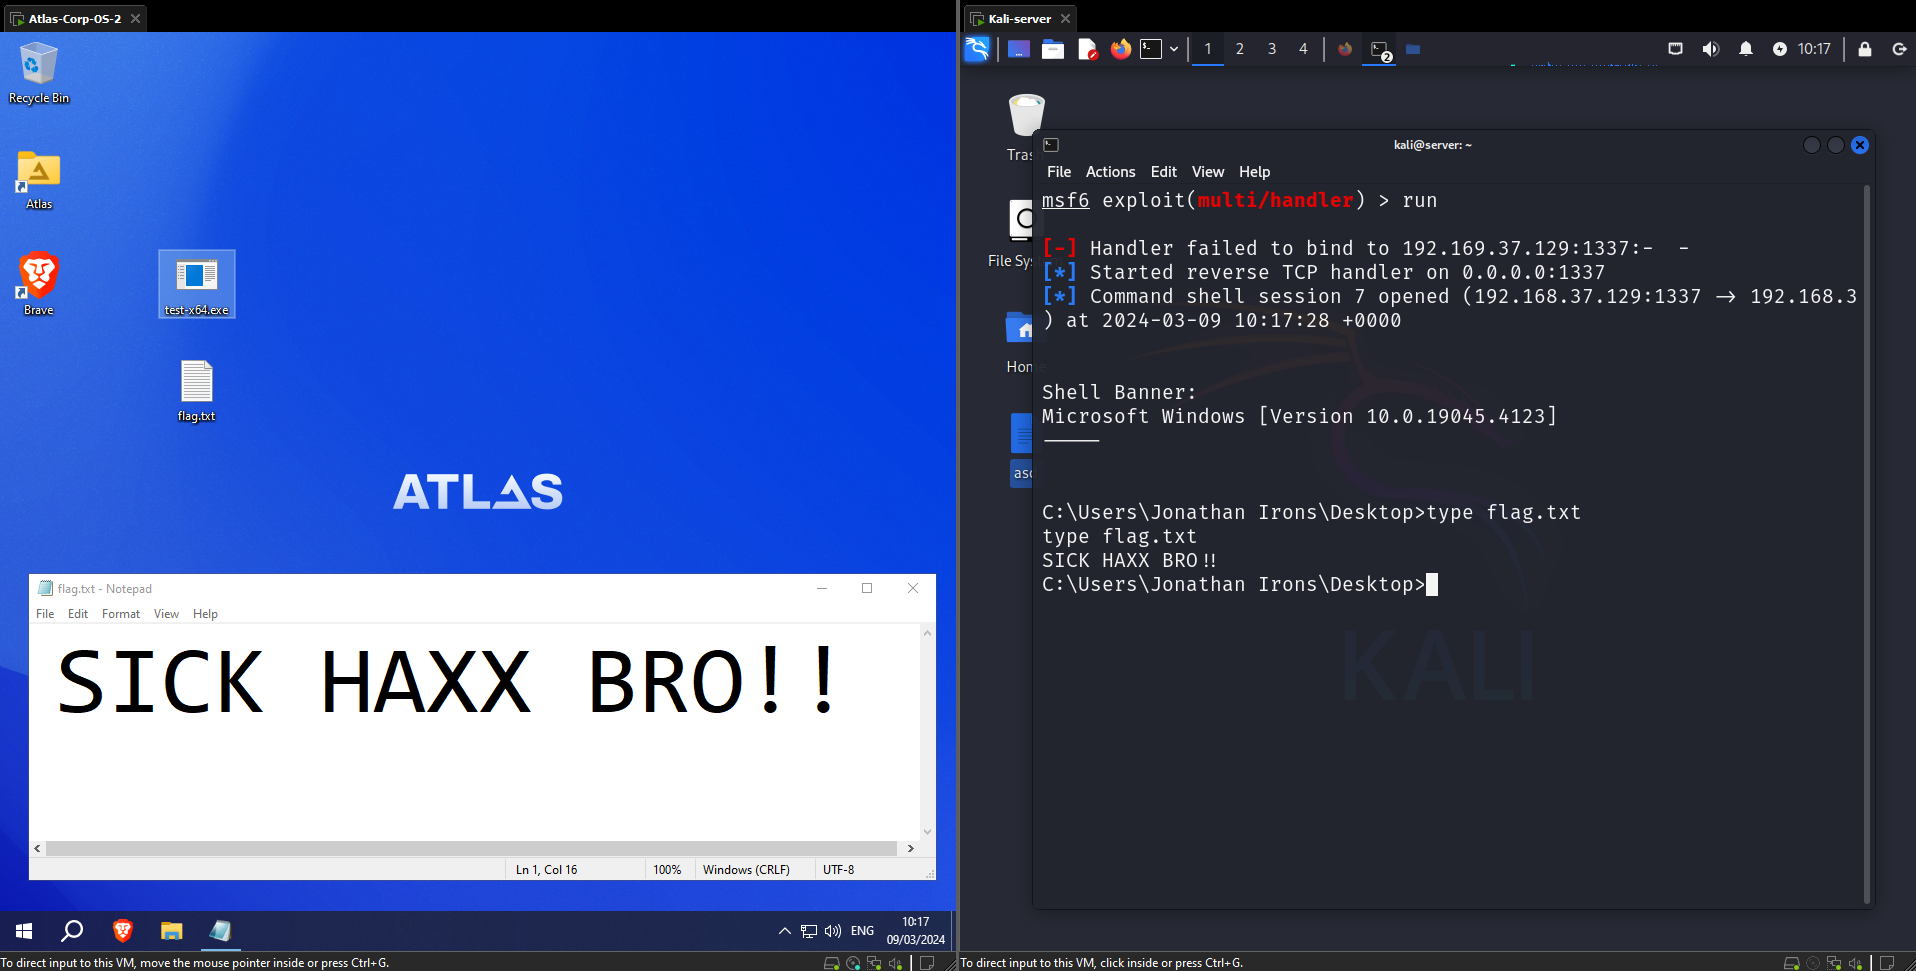Open the Kali notifications bell icon
Image resolution: width=1916 pixels, height=971 pixels.
point(1746,49)
